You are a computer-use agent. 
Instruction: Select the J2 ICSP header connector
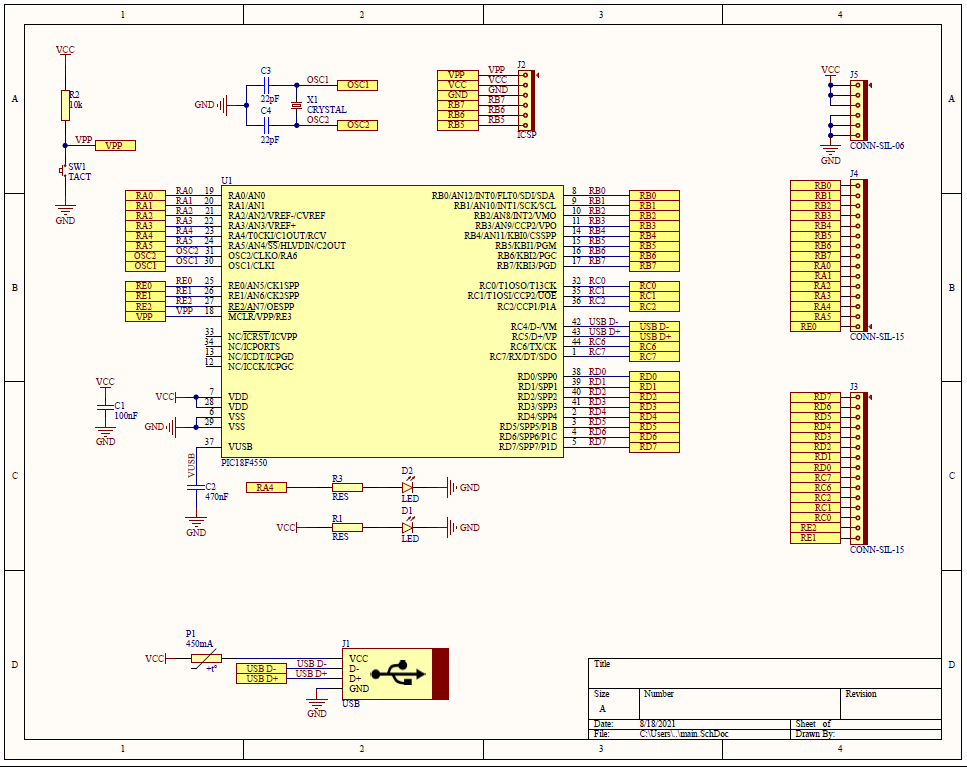pyautogui.click(x=526, y=100)
